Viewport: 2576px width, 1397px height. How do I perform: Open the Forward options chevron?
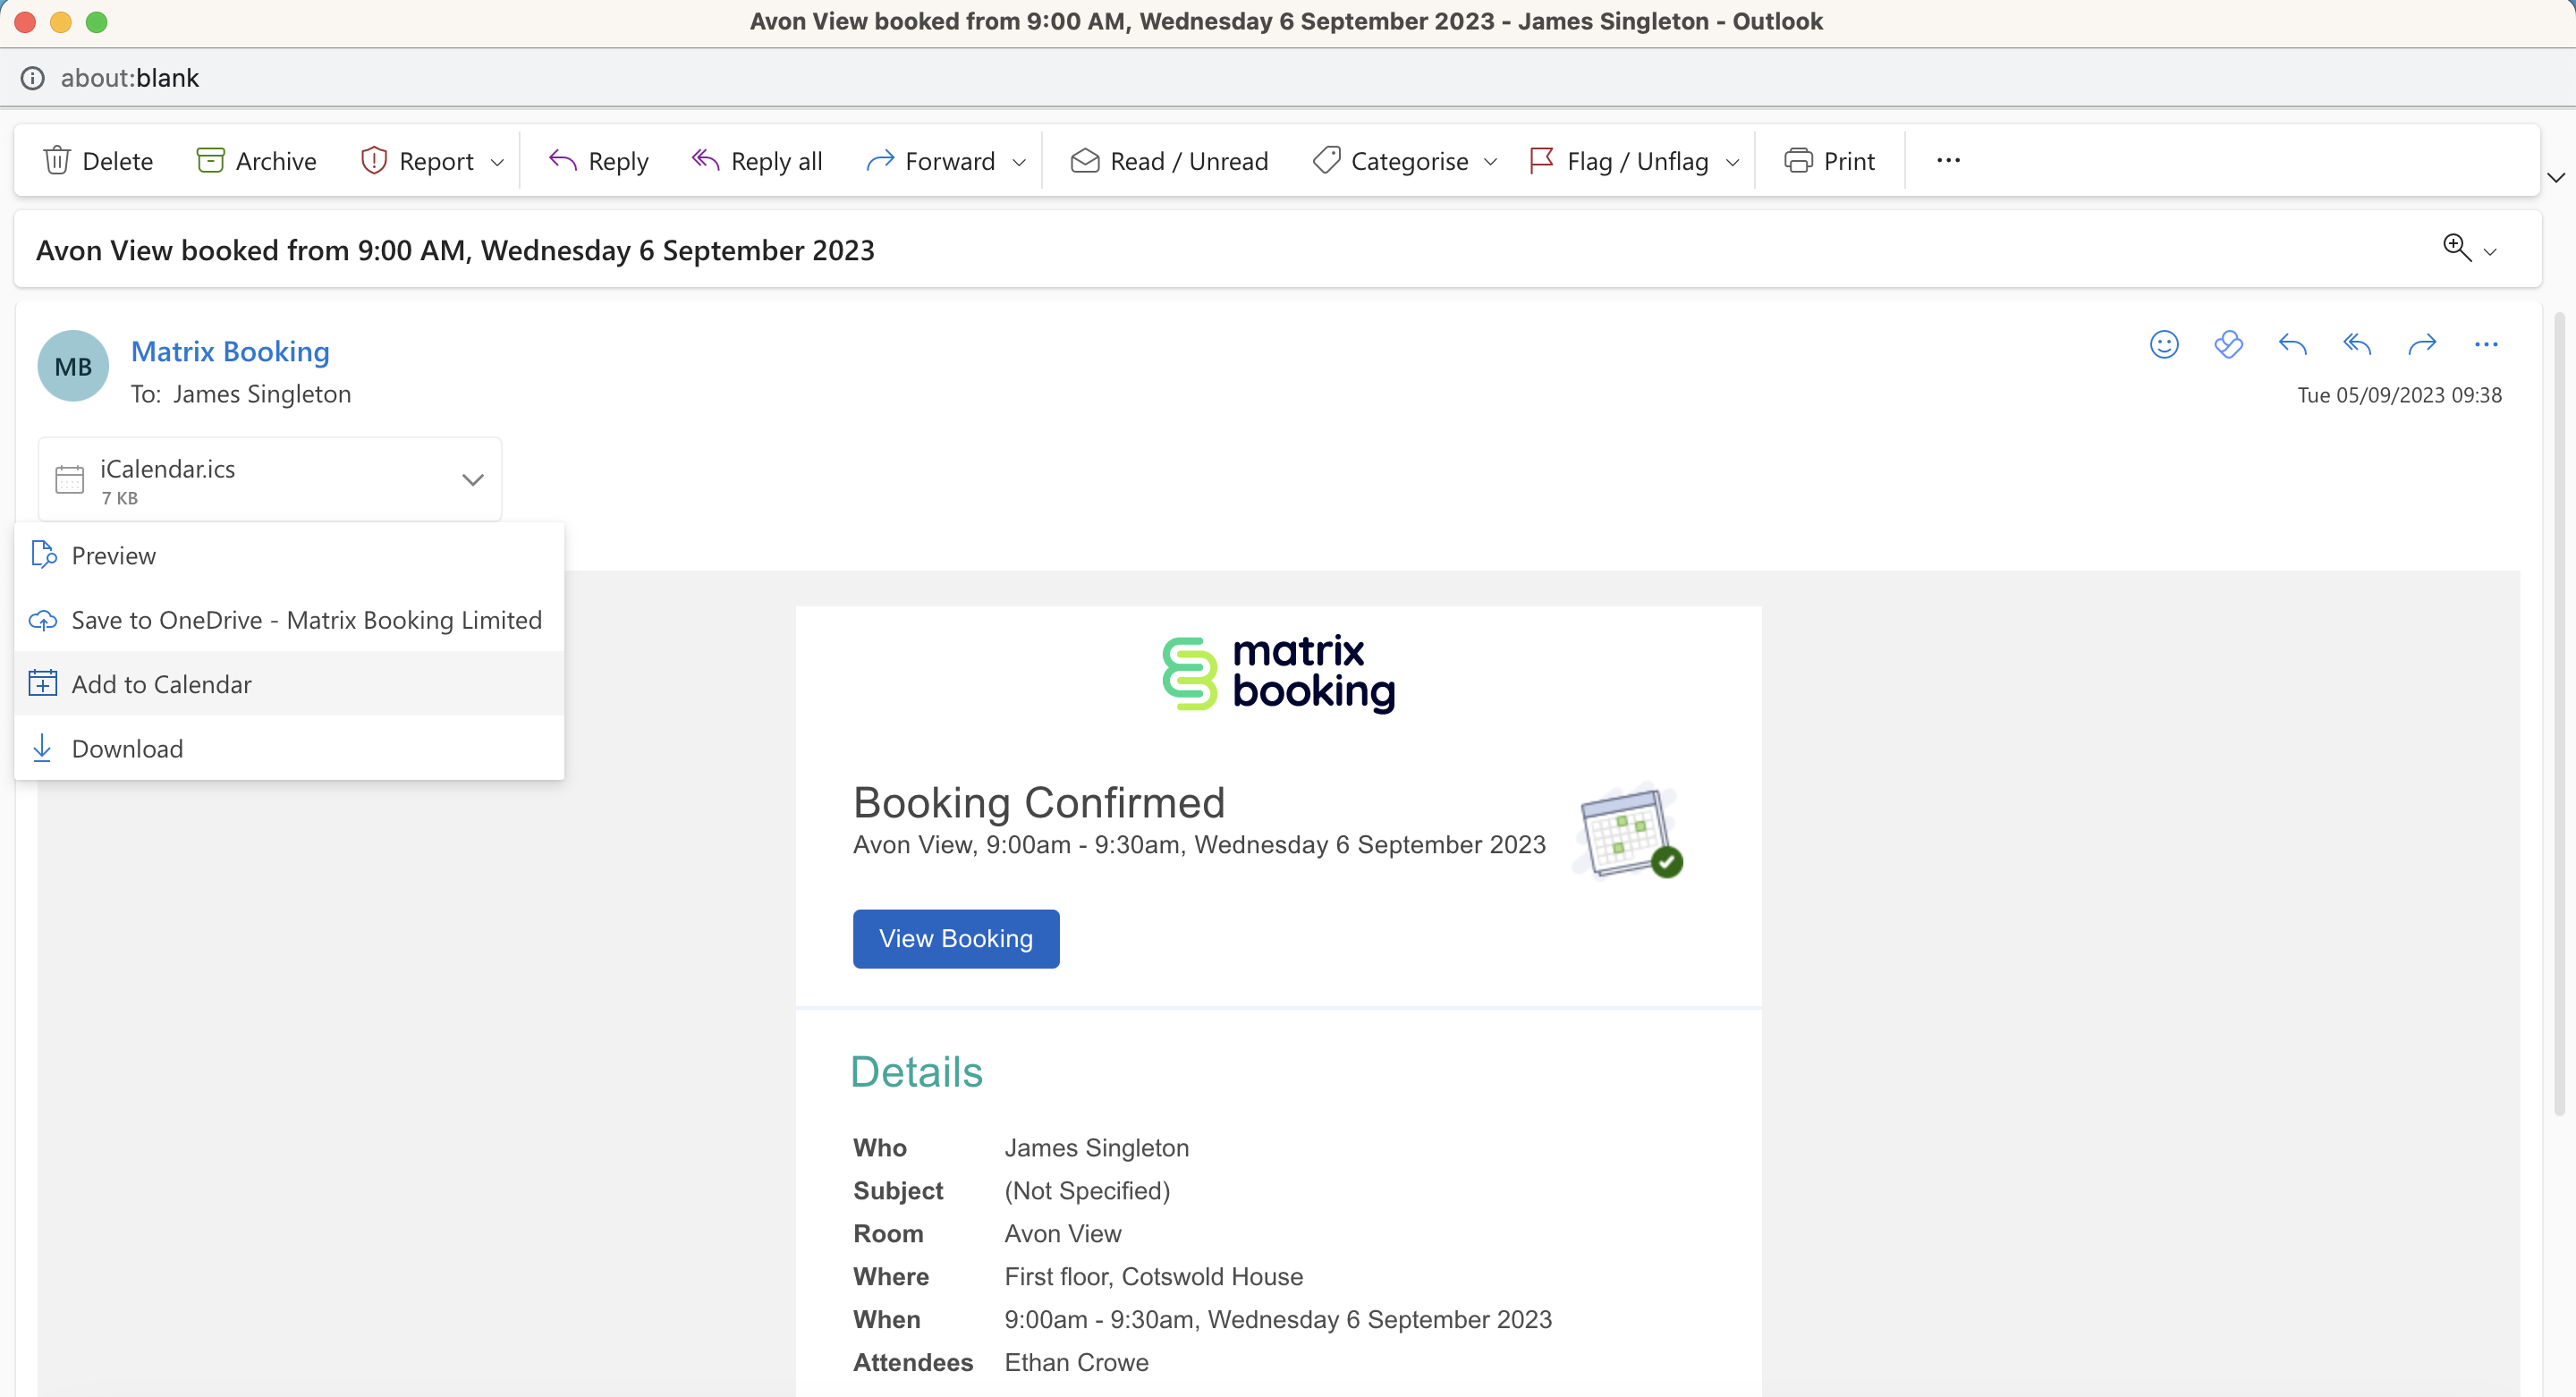pyautogui.click(x=1019, y=162)
